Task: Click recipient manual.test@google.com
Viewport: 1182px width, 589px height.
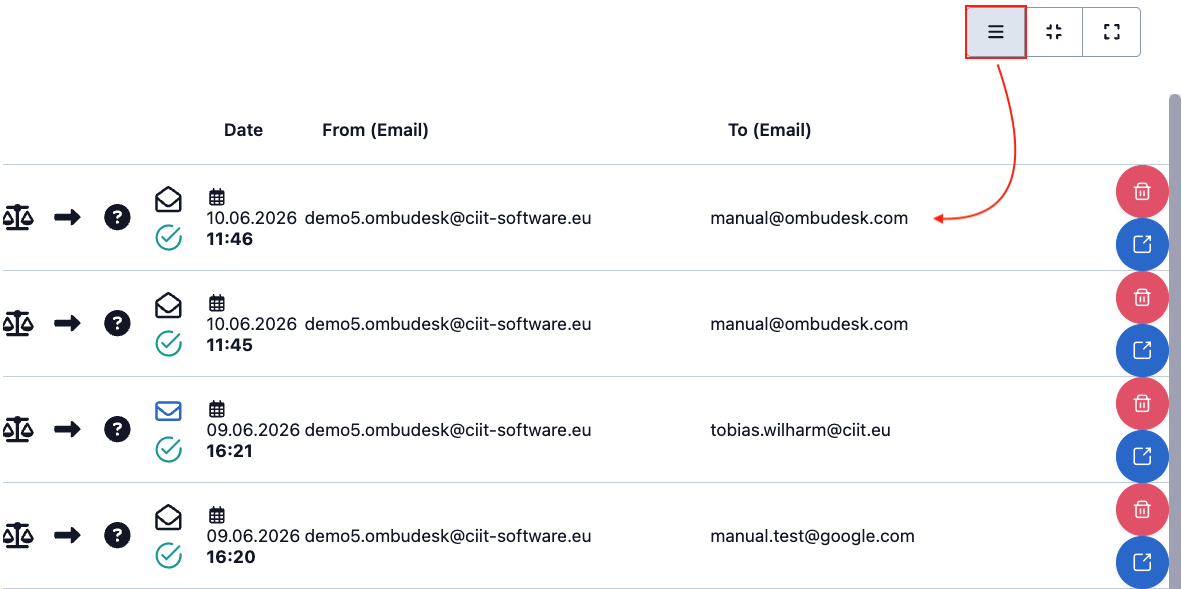Action: (812, 536)
